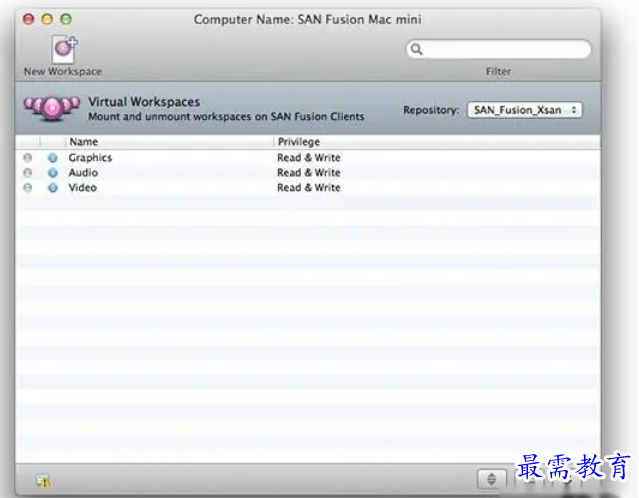Toggle mount status circle for Audio row
This screenshot has height=498, width=639.
[28, 173]
